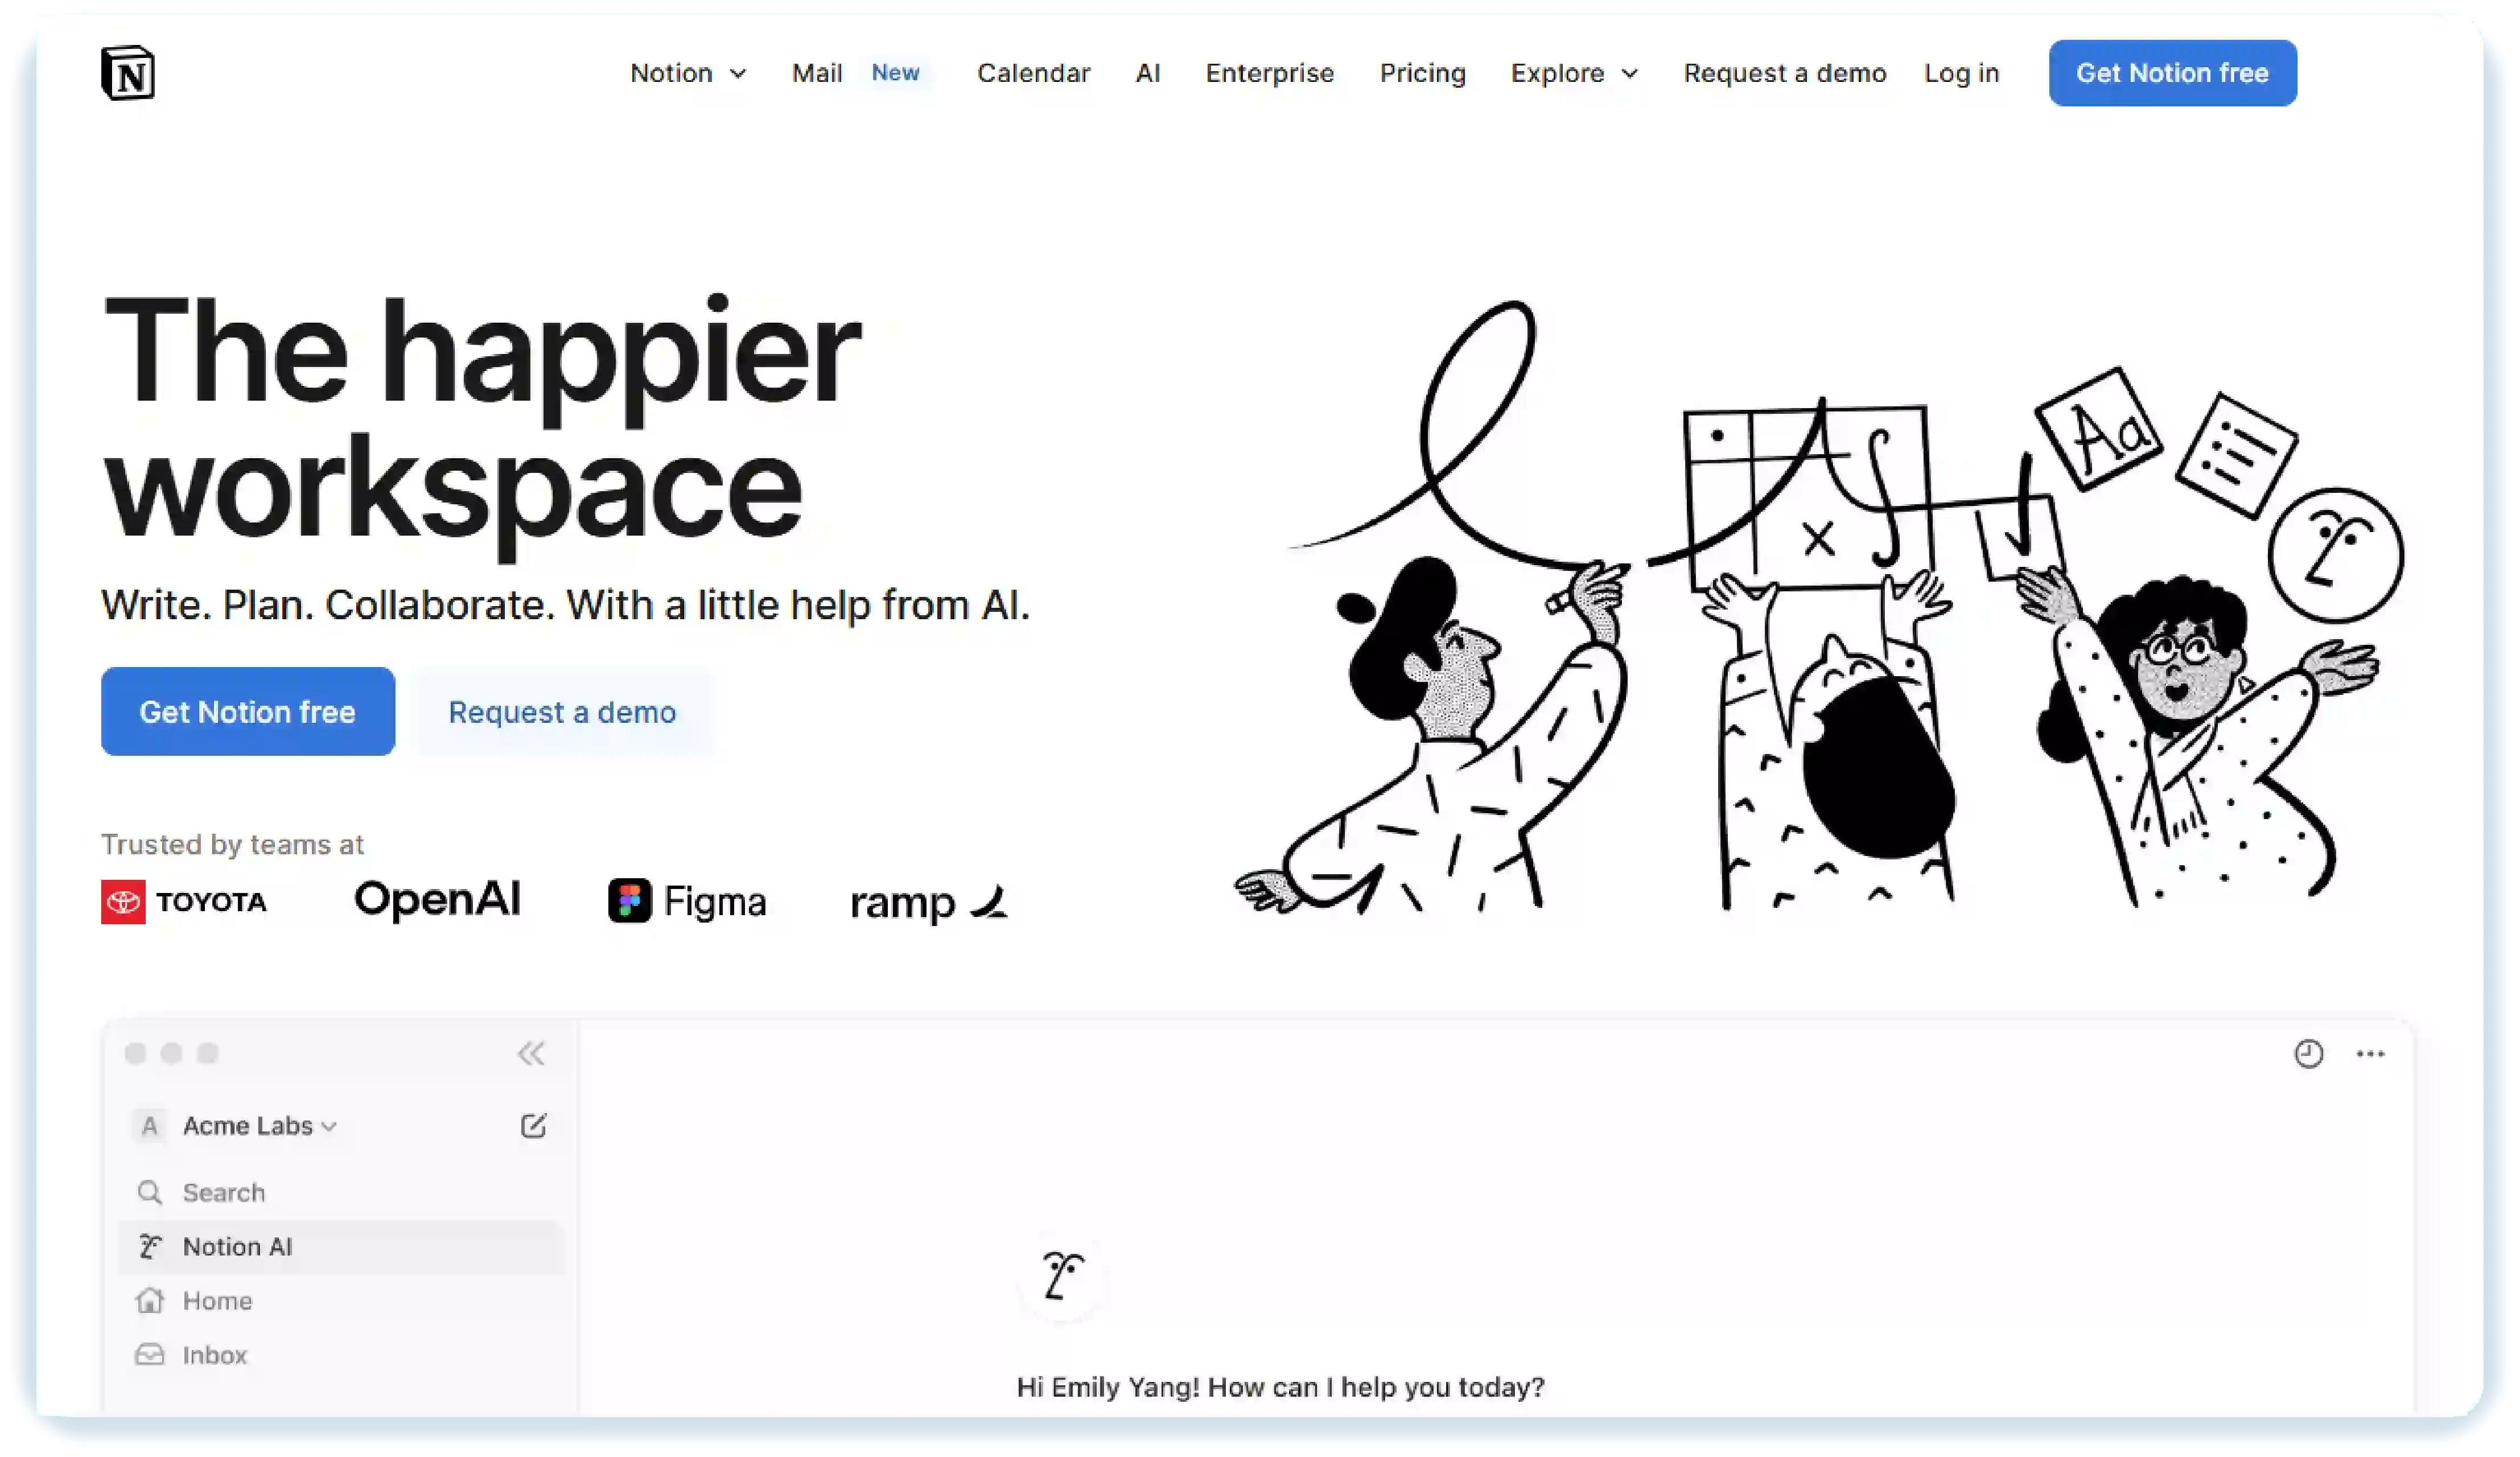Click the Toyota logo
The image size is (2520, 1457).
(184, 902)
